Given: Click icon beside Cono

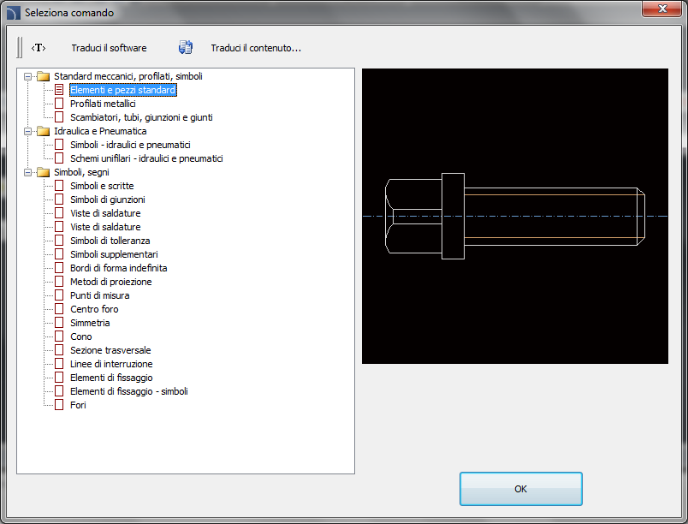Looking at the screenshot, I should click(x=59, y=337).
